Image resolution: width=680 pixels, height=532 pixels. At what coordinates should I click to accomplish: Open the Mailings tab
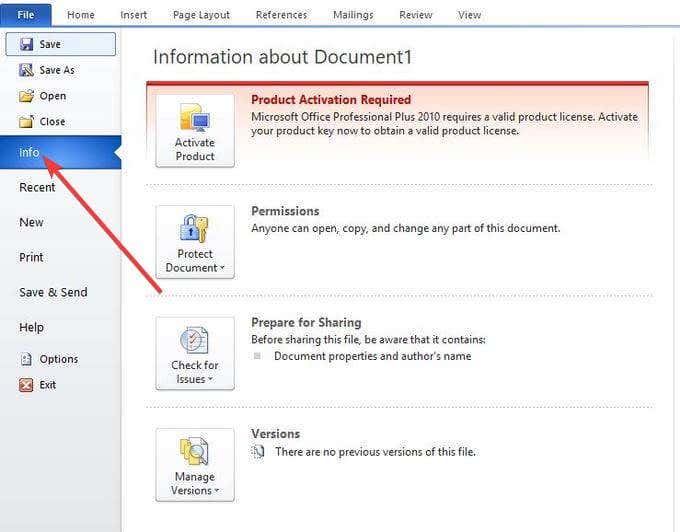(353, 15)
